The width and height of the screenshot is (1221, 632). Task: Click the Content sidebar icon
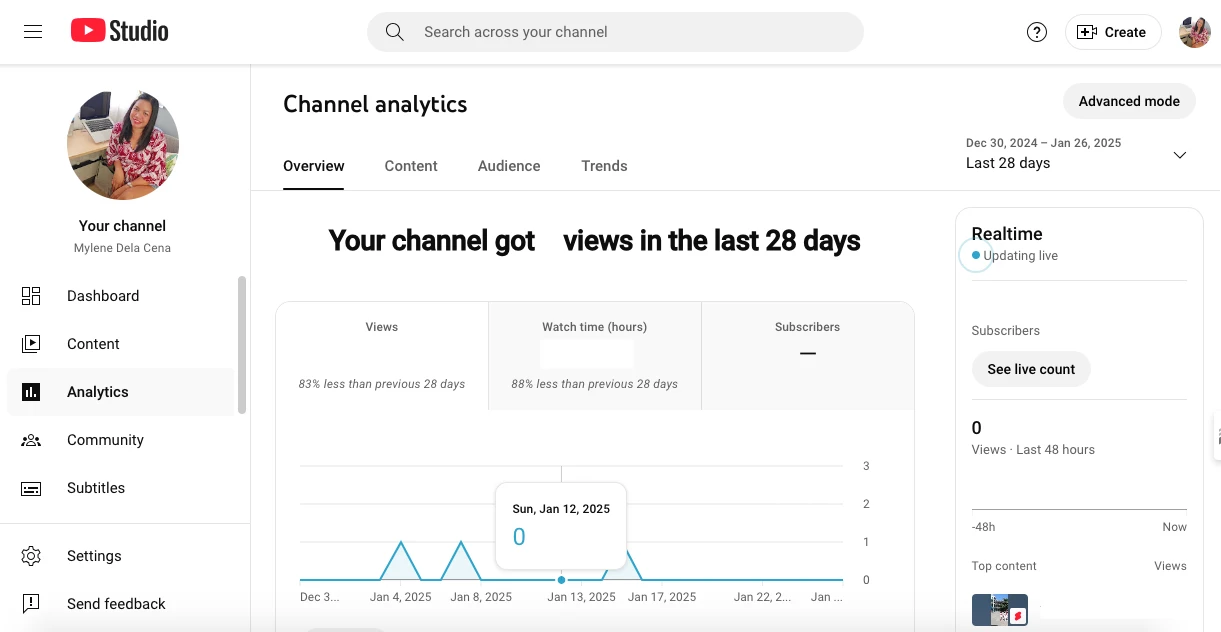click(x=31, y=344)
